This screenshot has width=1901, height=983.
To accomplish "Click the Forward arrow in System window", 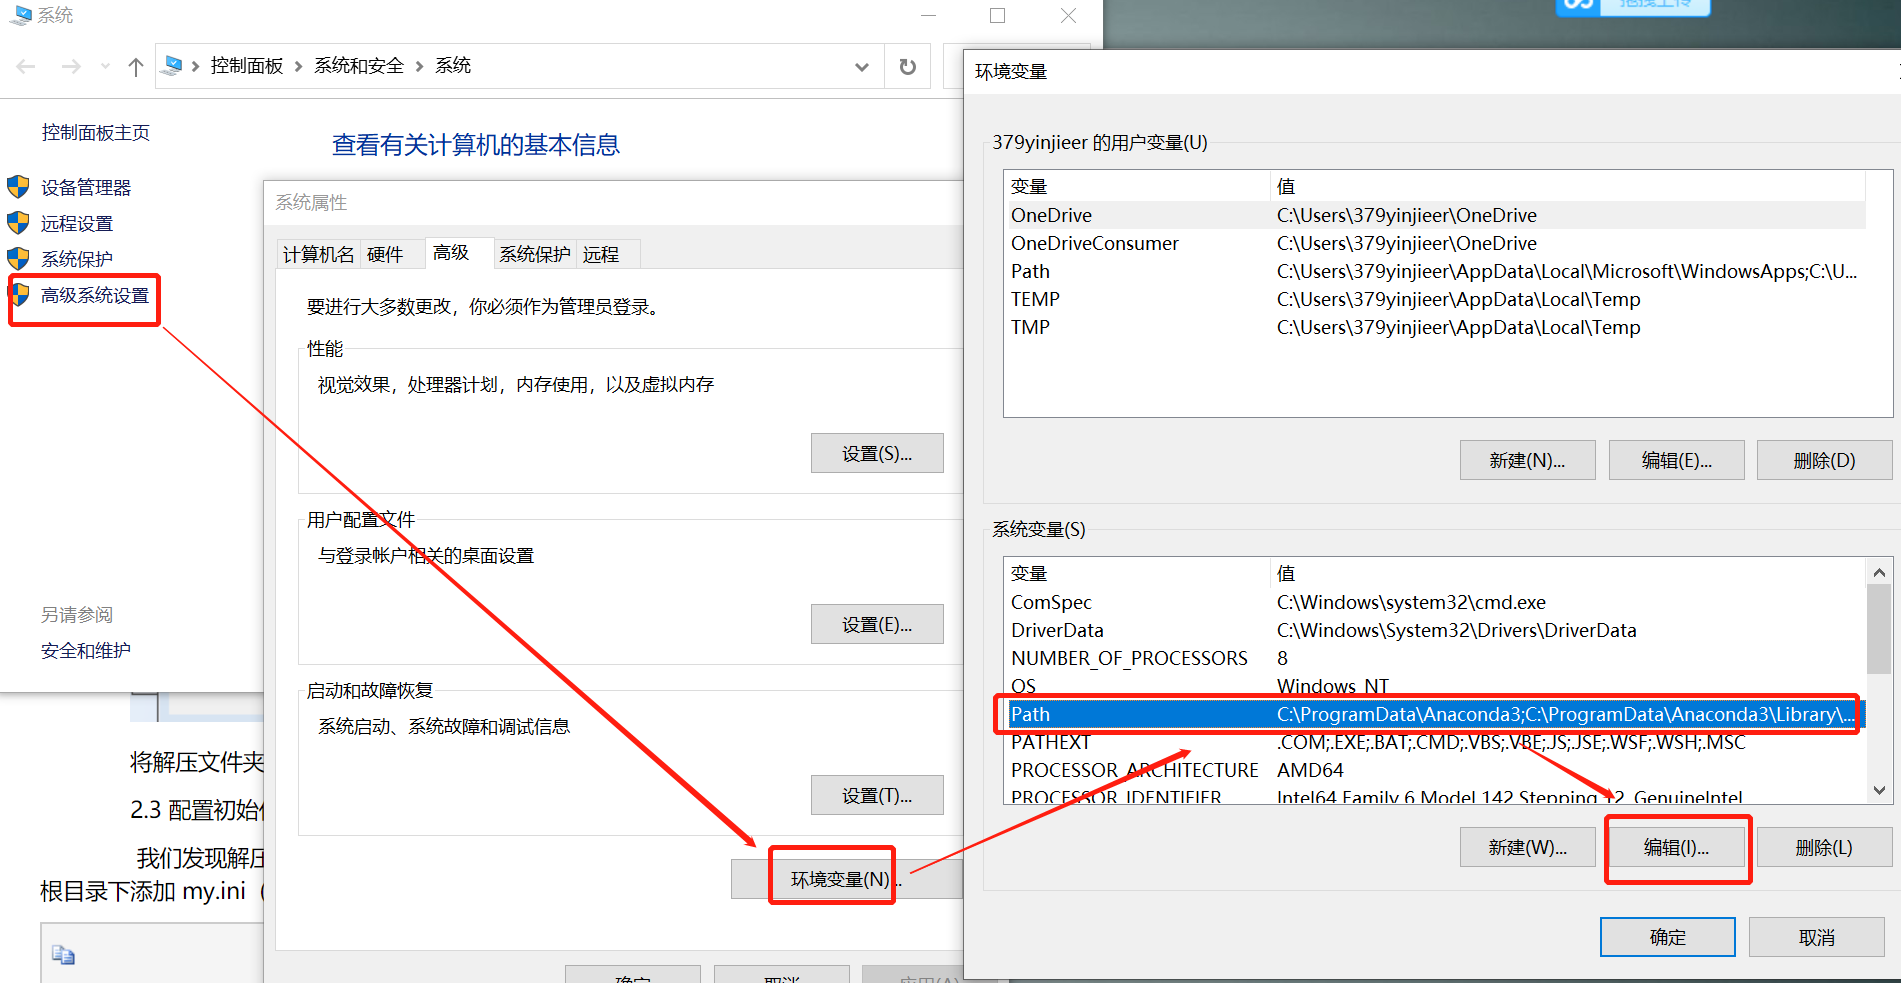I will 71,67.
